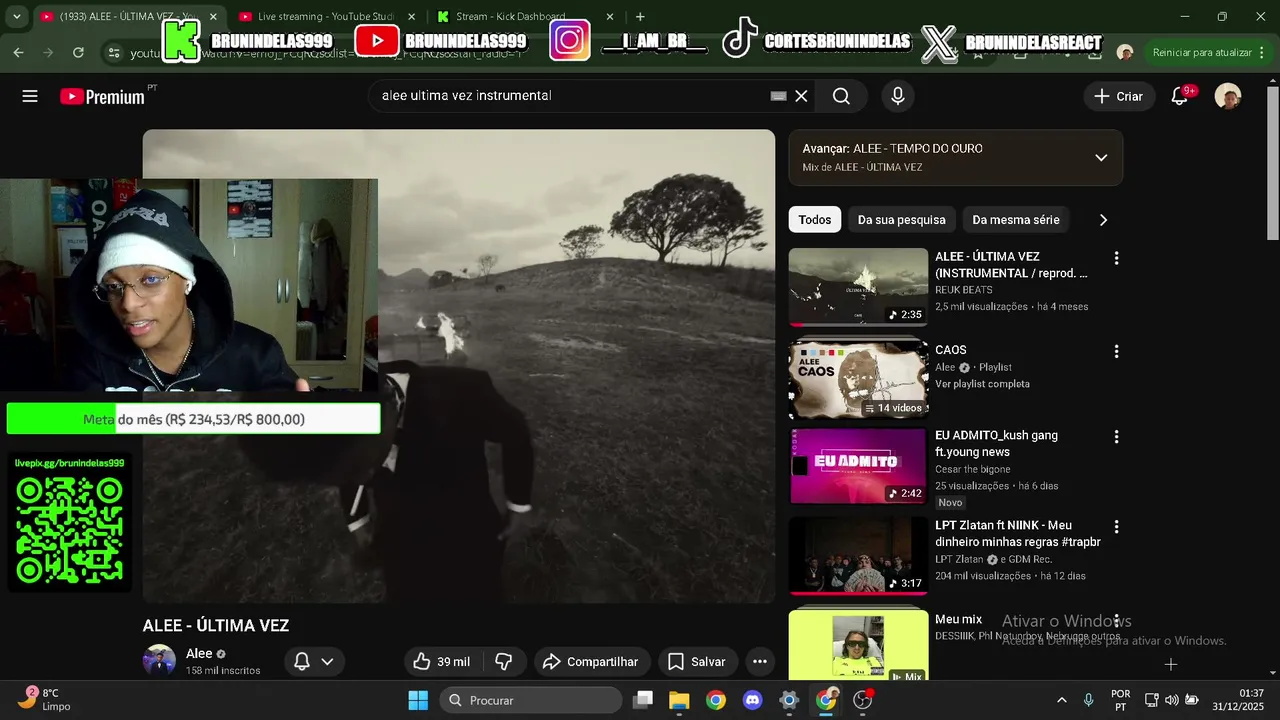Open File Explorer from taskbar
This screenshot has width=1280, height=720.
[x=679, y=700]
